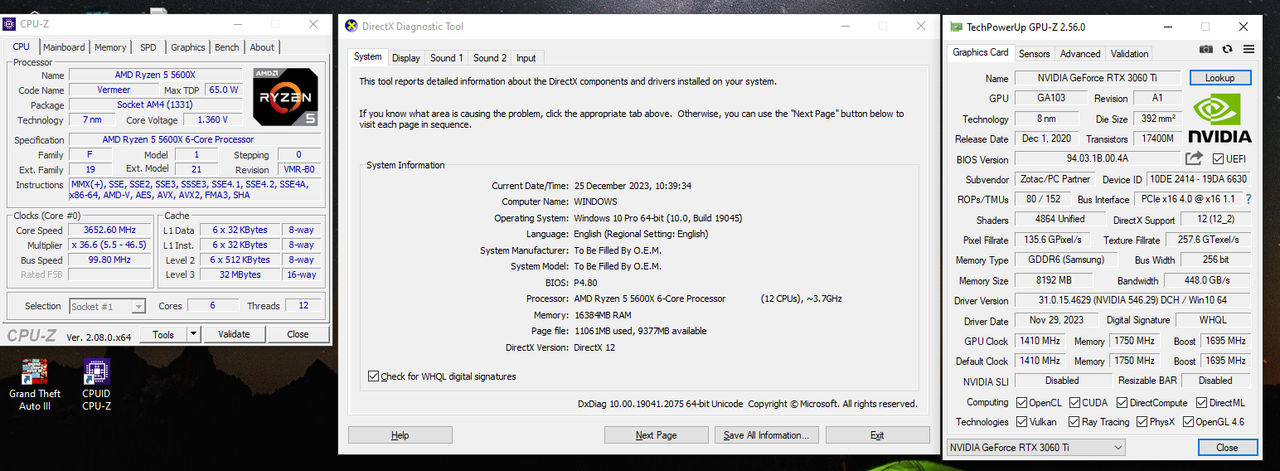Click the Core Speed value 3652.60 MHz

(x=112, y=230)
